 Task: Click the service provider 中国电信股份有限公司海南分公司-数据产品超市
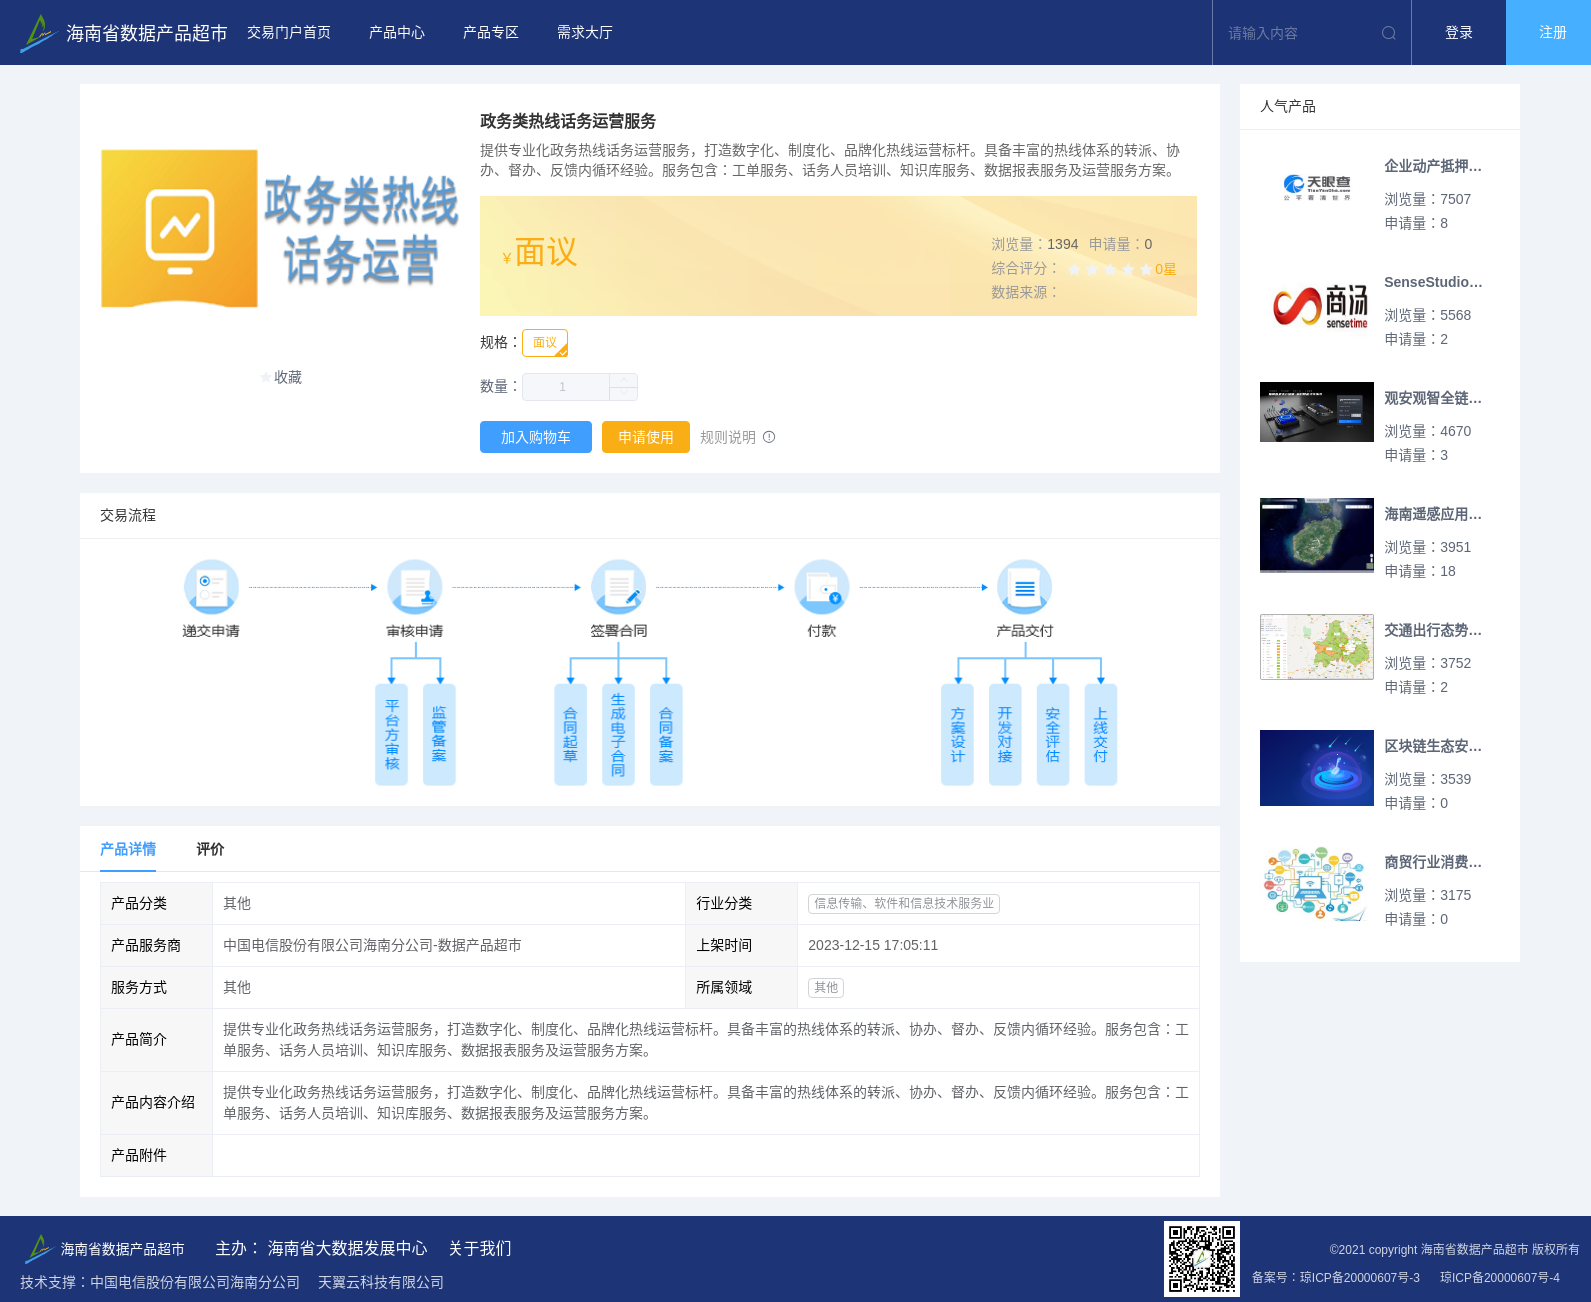(x=372, y=945)
